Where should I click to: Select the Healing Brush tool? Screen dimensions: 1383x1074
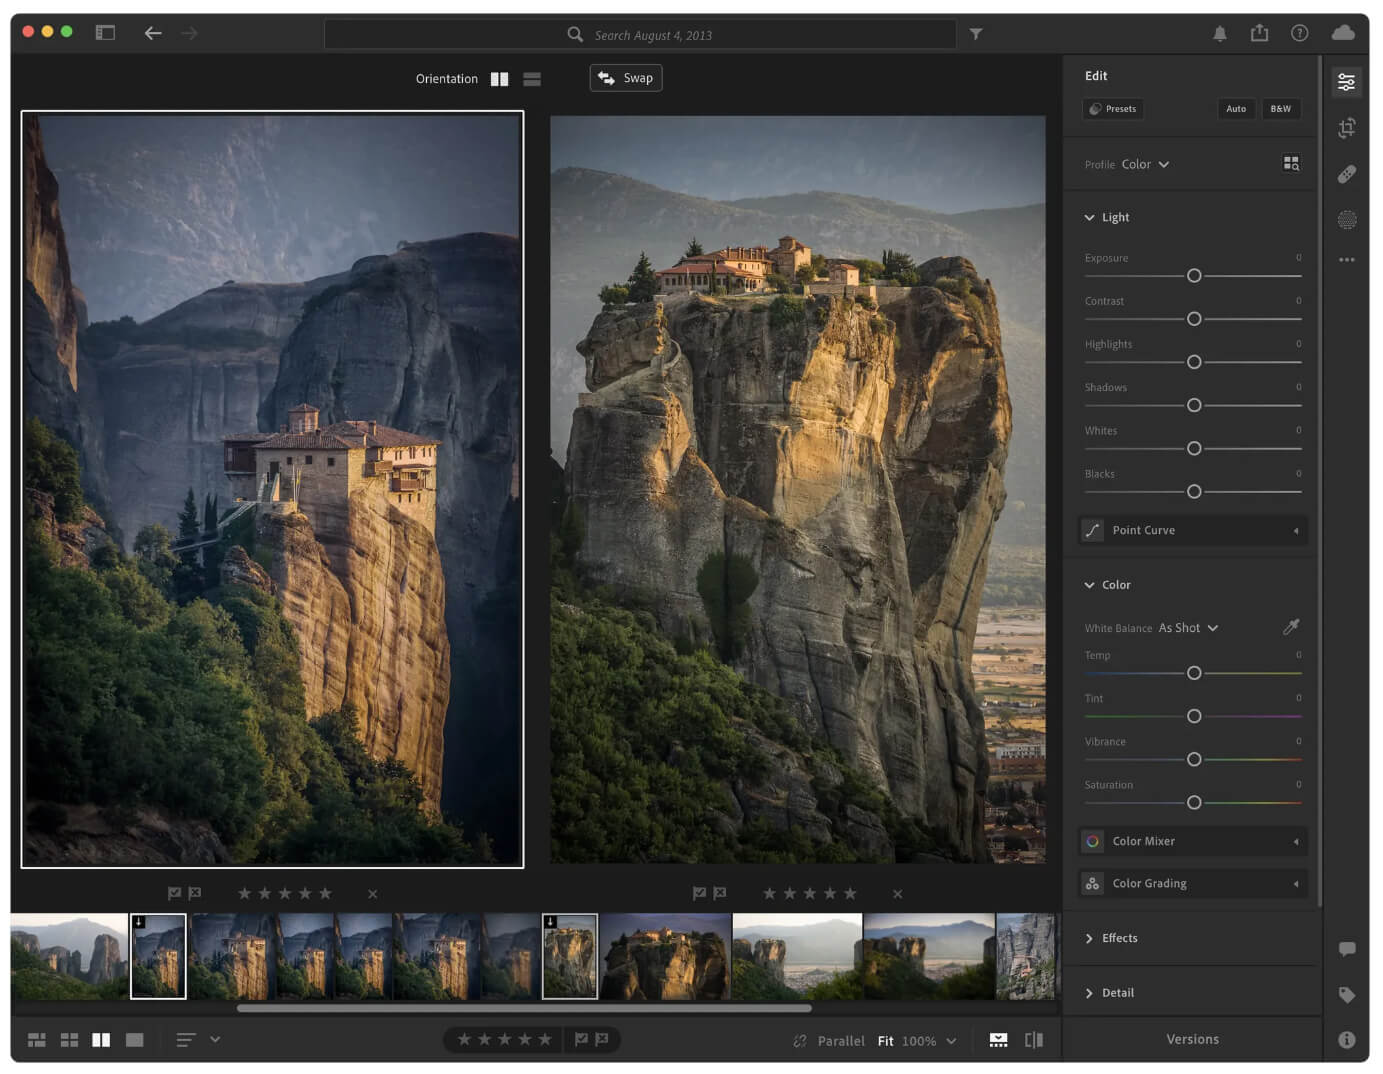1346,174
